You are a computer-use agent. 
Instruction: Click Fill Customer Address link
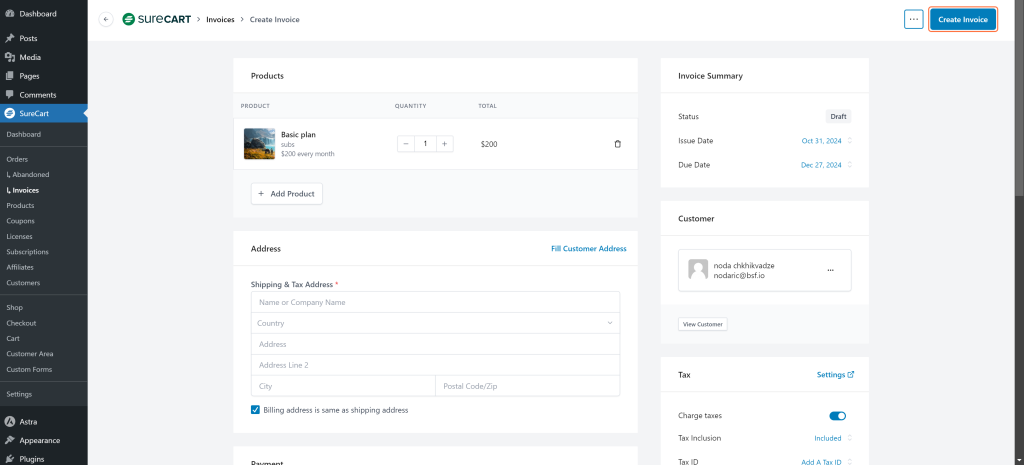pos(588,248)
